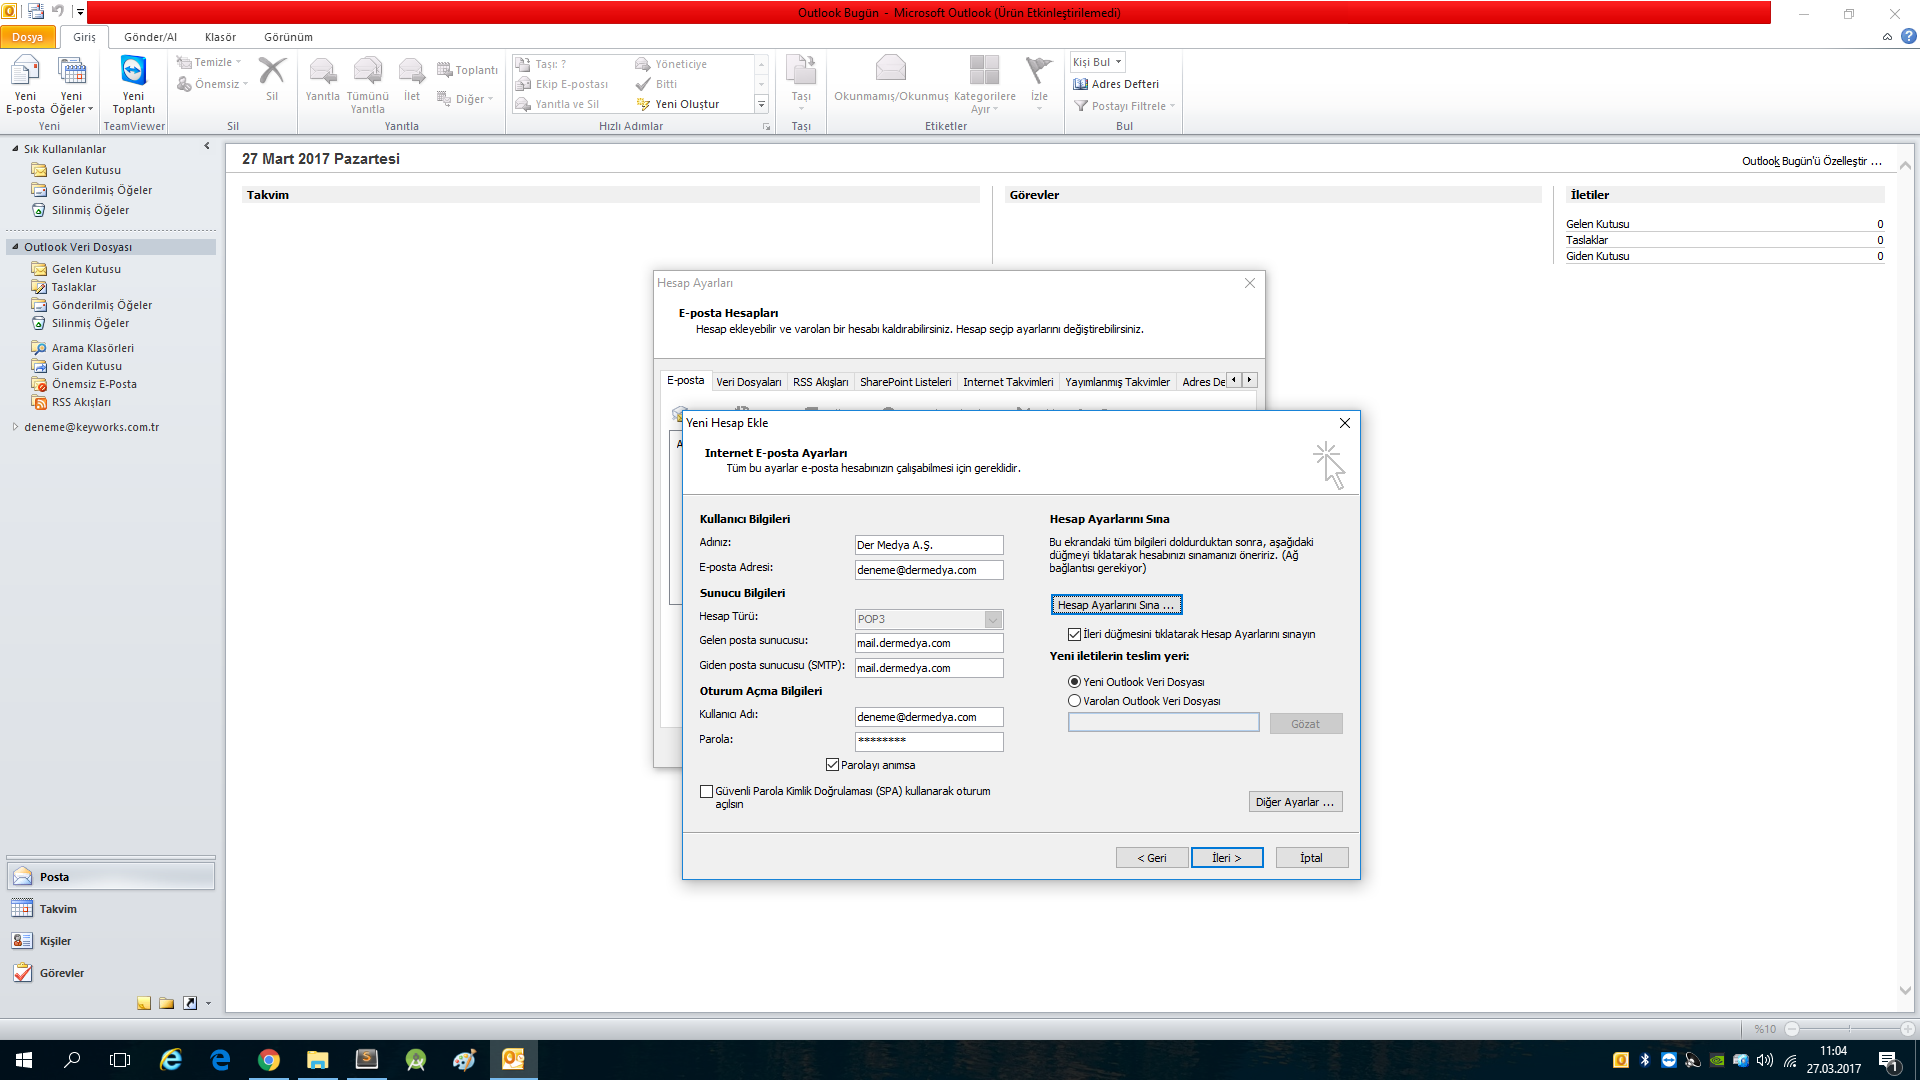Open the Dosya ribbon tab
Viewport: 1920px width, 1080px height.
tap(28, 37)
